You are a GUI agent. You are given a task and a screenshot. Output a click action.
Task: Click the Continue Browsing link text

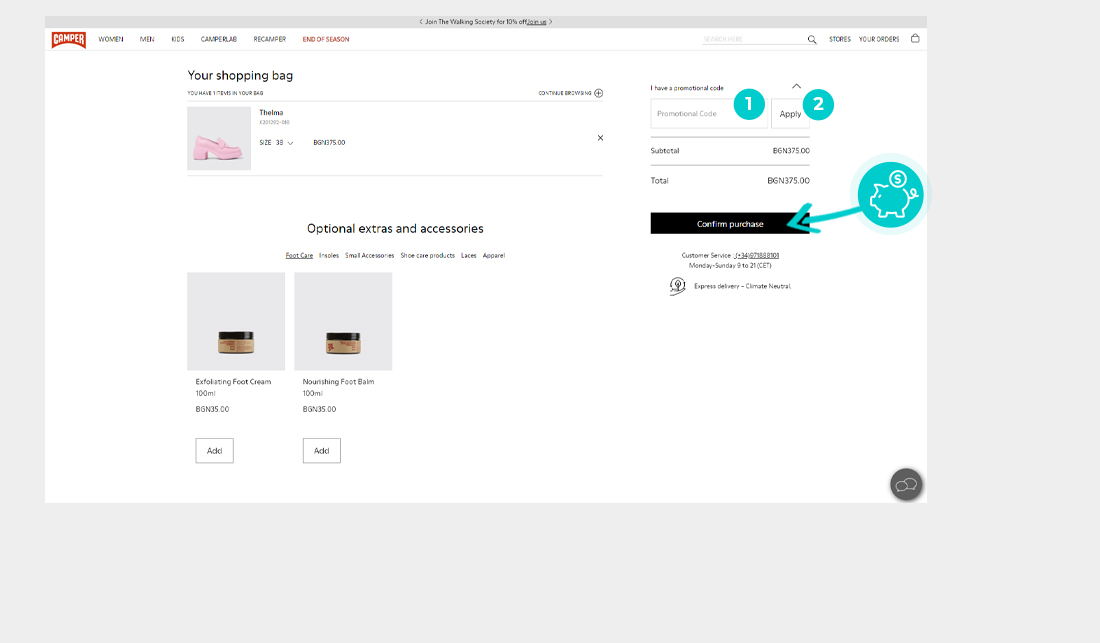565,93
